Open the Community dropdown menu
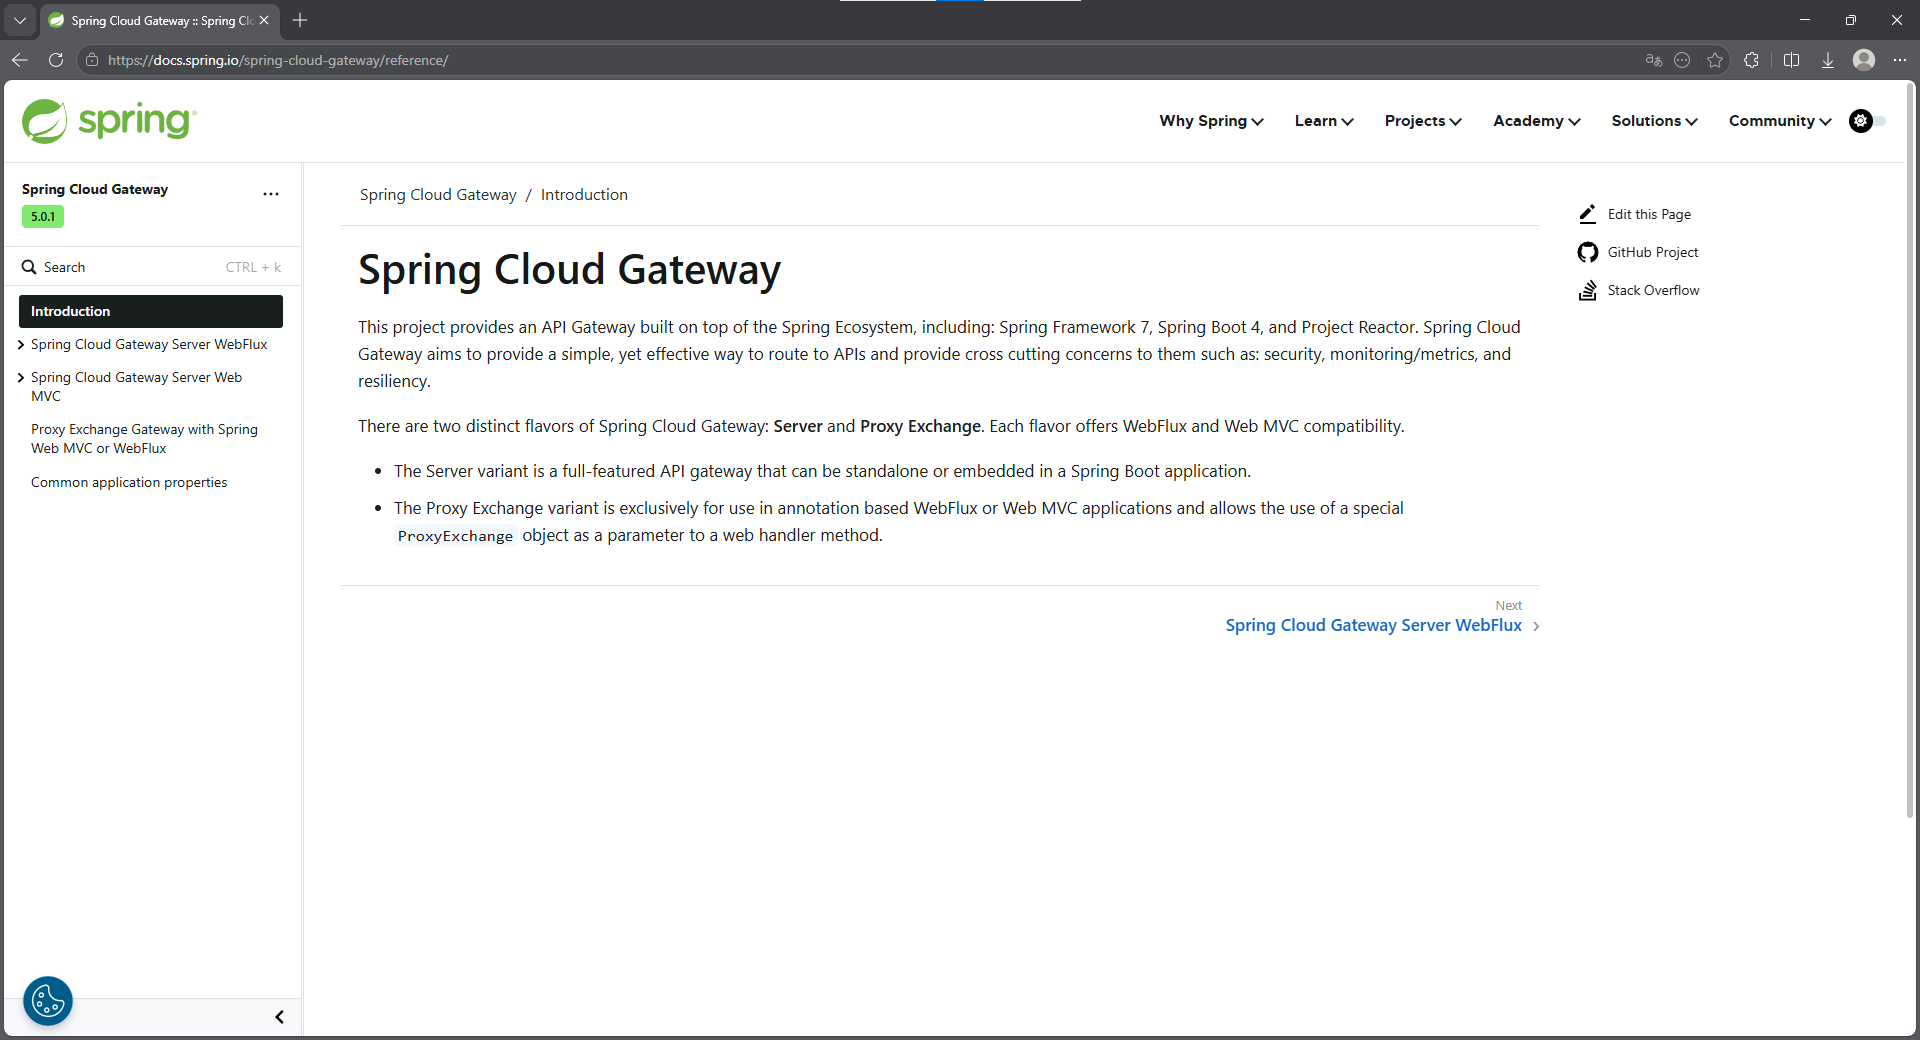This screenshot has width=1920, height=1040. tap(1780, 121)
